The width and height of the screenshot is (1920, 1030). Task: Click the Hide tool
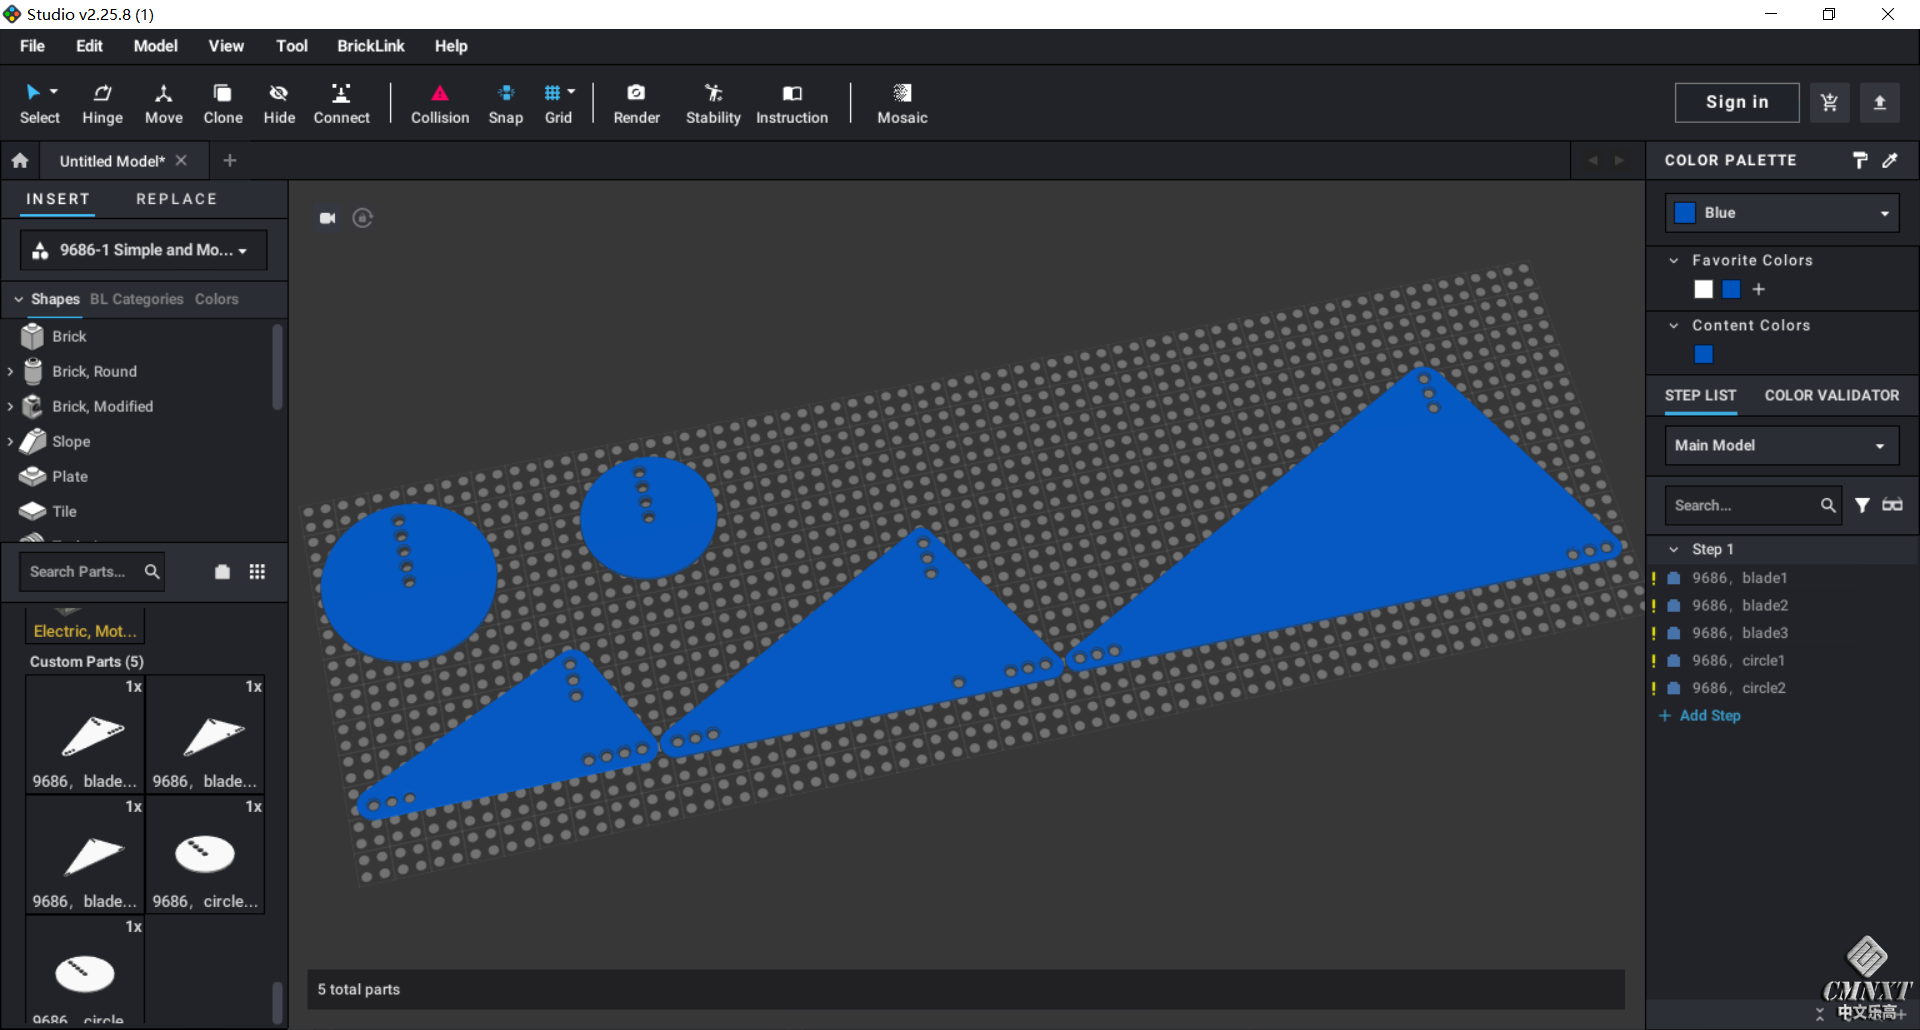(x=279, y=104)
